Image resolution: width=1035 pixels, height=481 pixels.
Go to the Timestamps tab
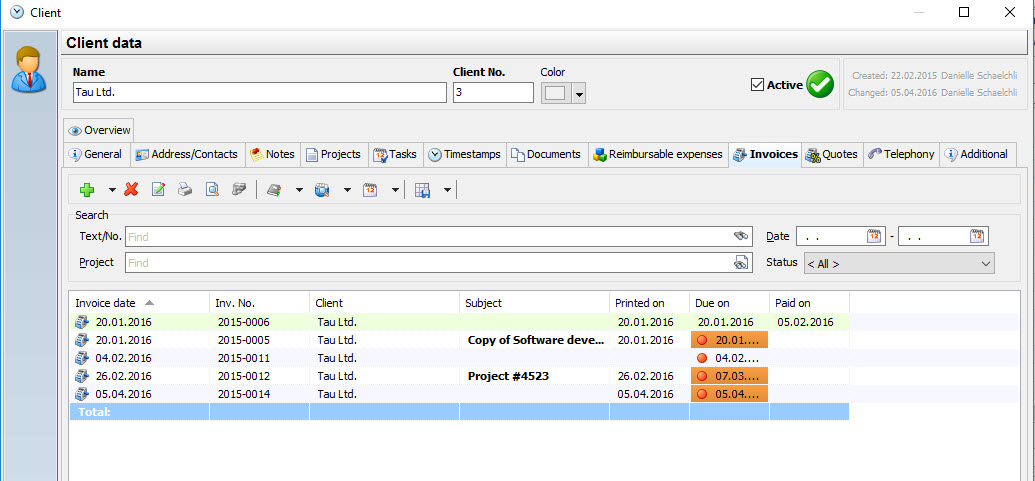(x=464, y=154)
